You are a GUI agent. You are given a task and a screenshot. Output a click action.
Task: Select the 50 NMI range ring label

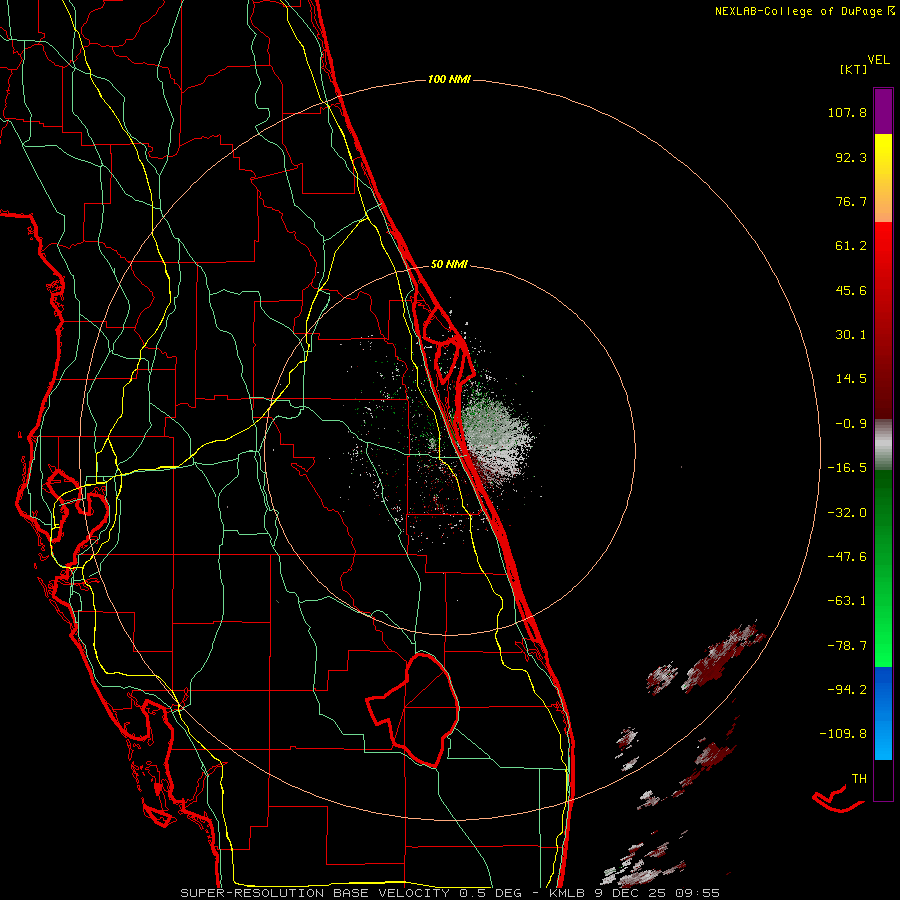pyautogui.click(x=449, y=264)
